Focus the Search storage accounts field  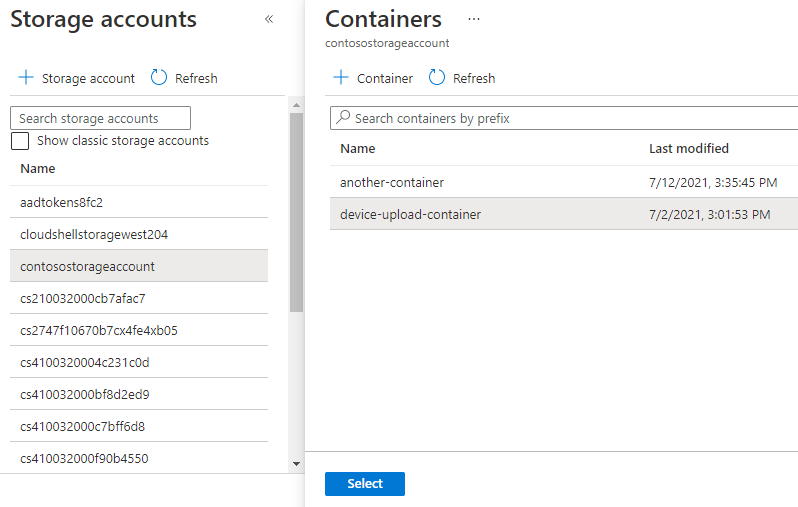click(100, 118)
